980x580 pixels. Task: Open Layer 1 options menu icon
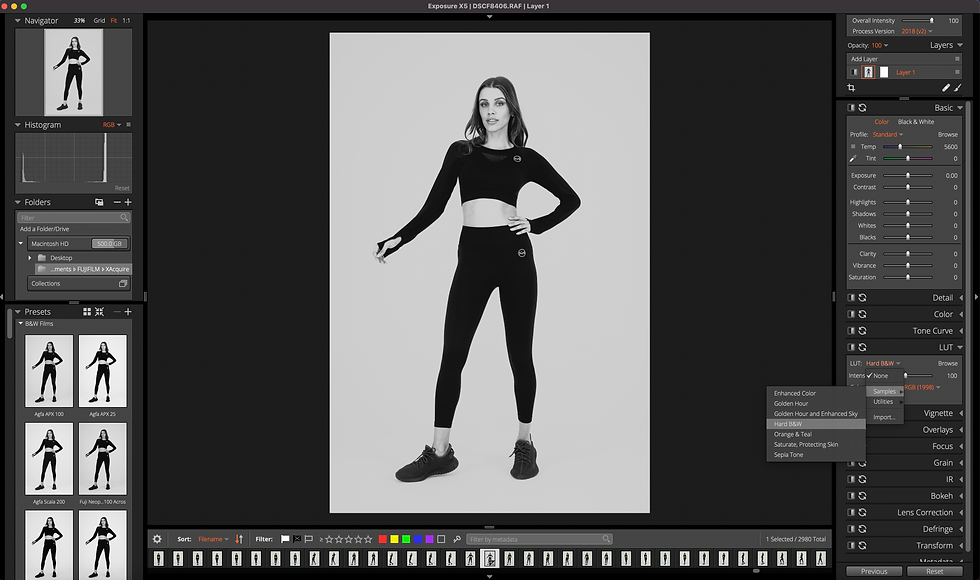tap(957, 72)
